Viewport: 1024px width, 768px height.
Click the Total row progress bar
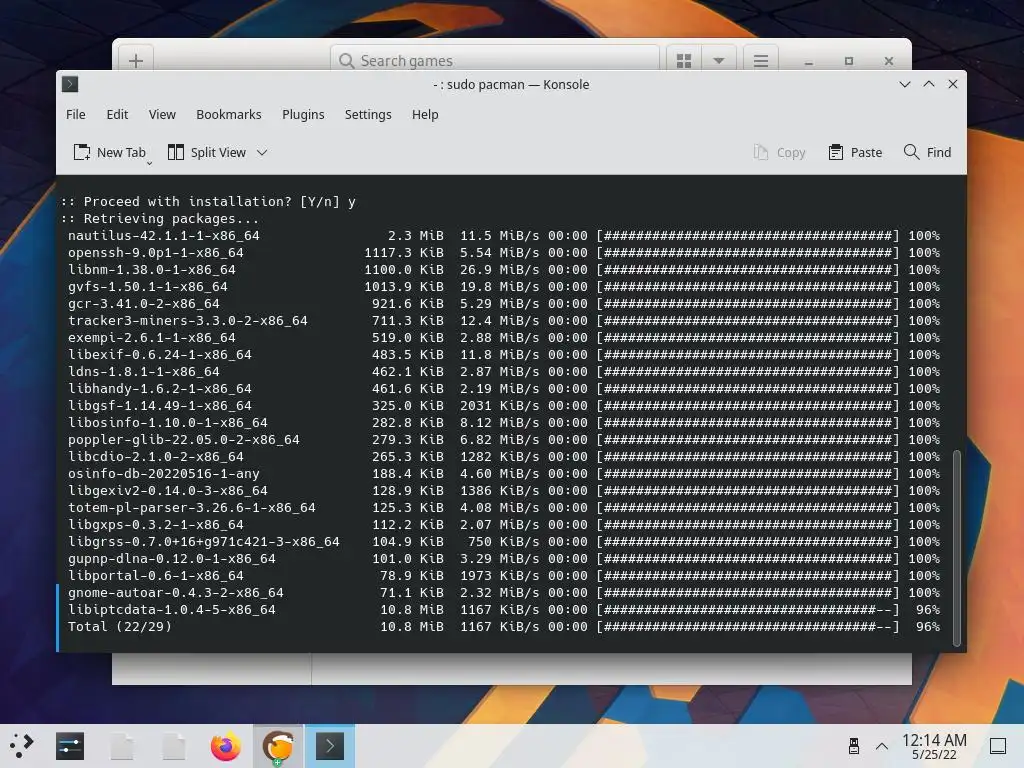[x=748, y=626]
